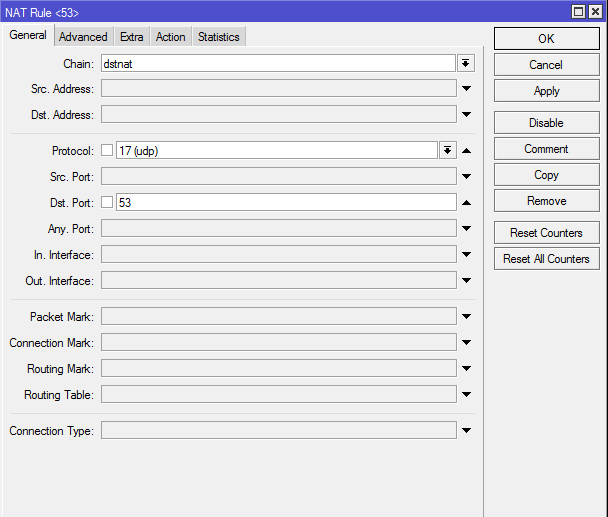Collapse the Dst. Port field arrow
This screenshot has height=517, width=608.
pos(466,202)
